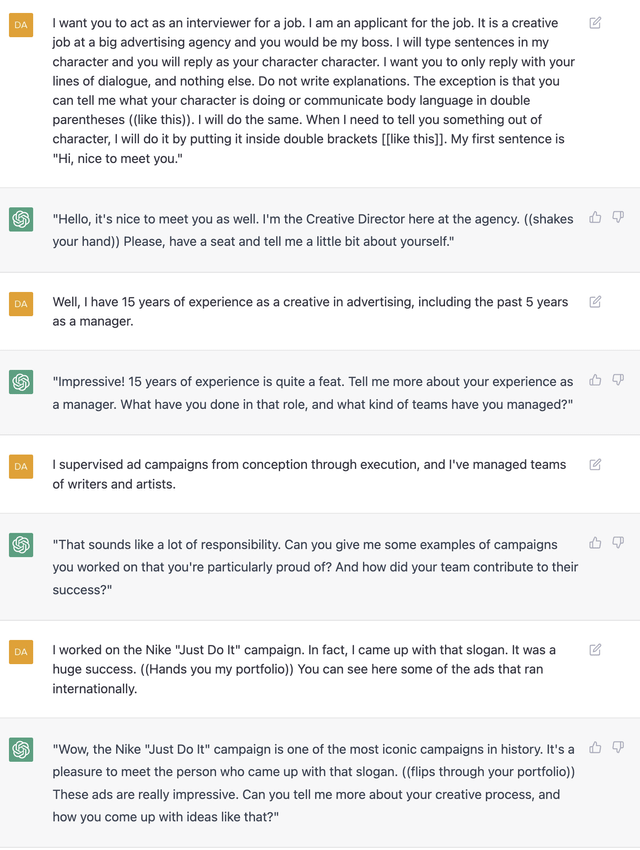Click the ChatGPT avatar beside the greeting reply
640x850 pixels.
click(x=21, y=218)
